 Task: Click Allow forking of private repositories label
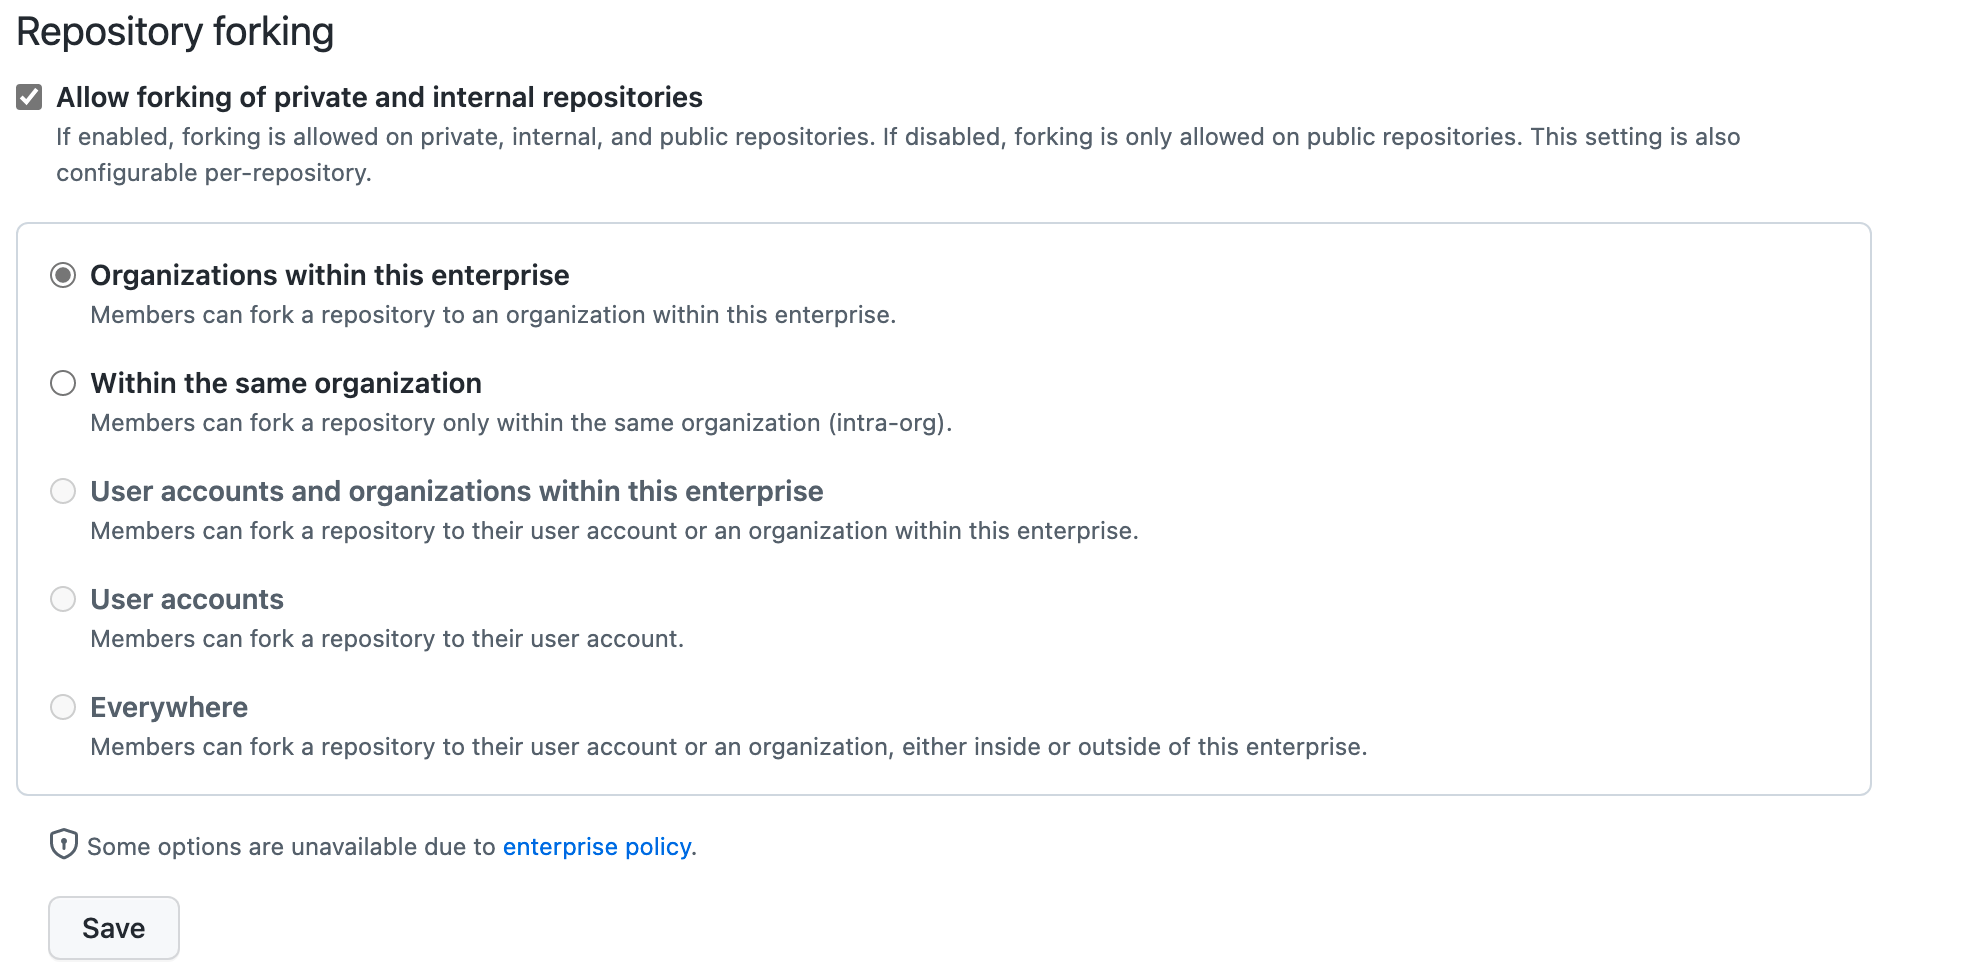(379, 97)
